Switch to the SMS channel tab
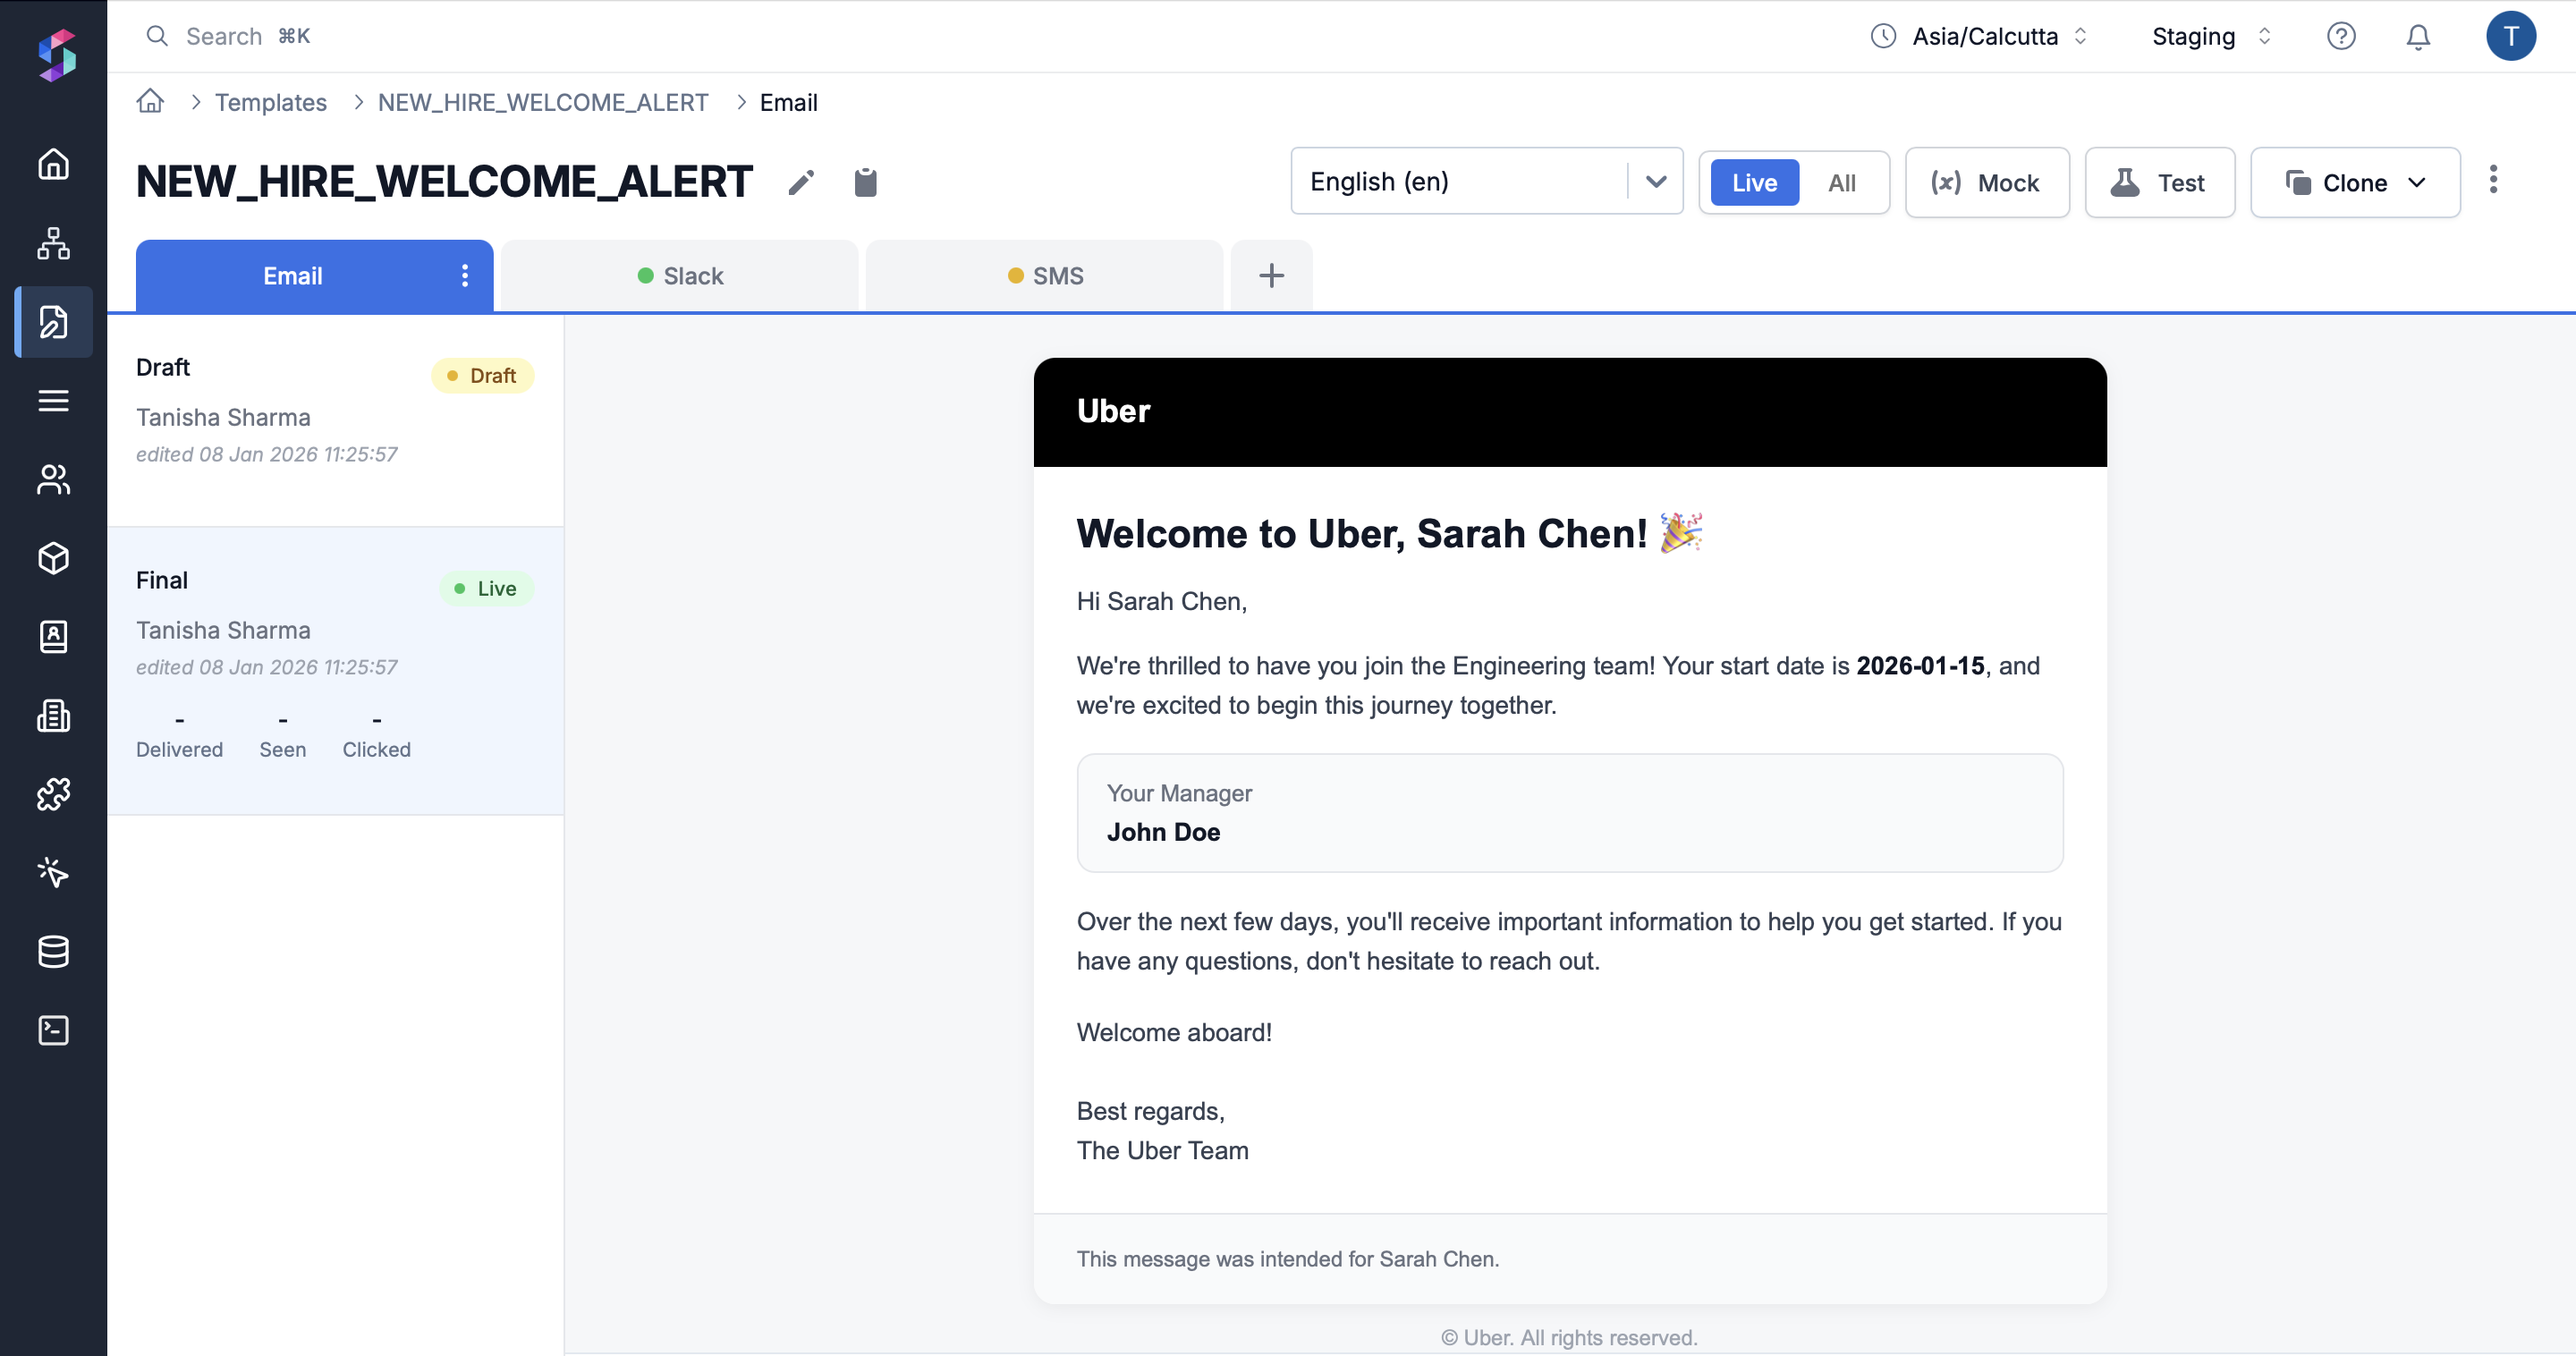Image resolution: width=2576 pixels, height=1356 pixels. [1044, 275]
